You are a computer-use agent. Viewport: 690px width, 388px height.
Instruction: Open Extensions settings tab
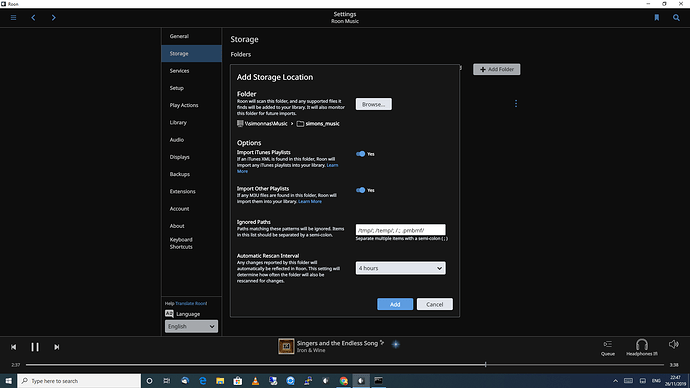pos(191,191)
